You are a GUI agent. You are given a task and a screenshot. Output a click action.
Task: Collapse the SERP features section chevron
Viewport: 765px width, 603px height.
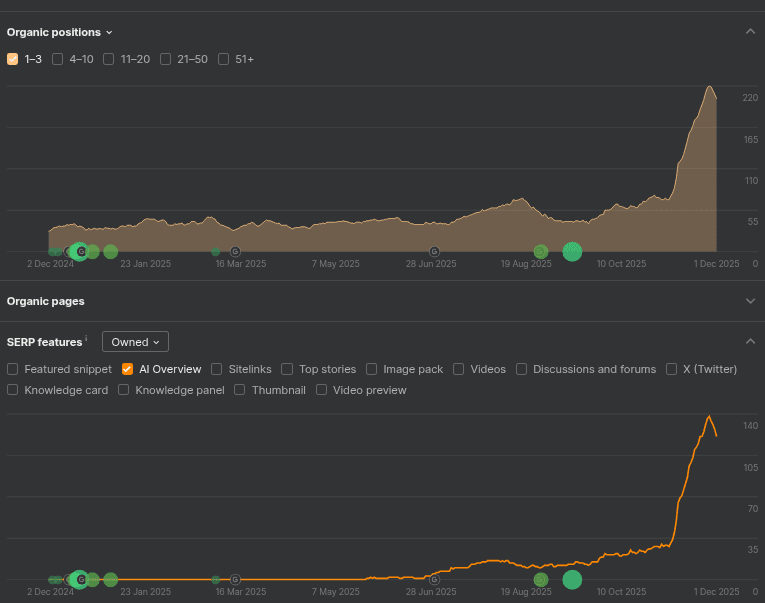(750, 342)
